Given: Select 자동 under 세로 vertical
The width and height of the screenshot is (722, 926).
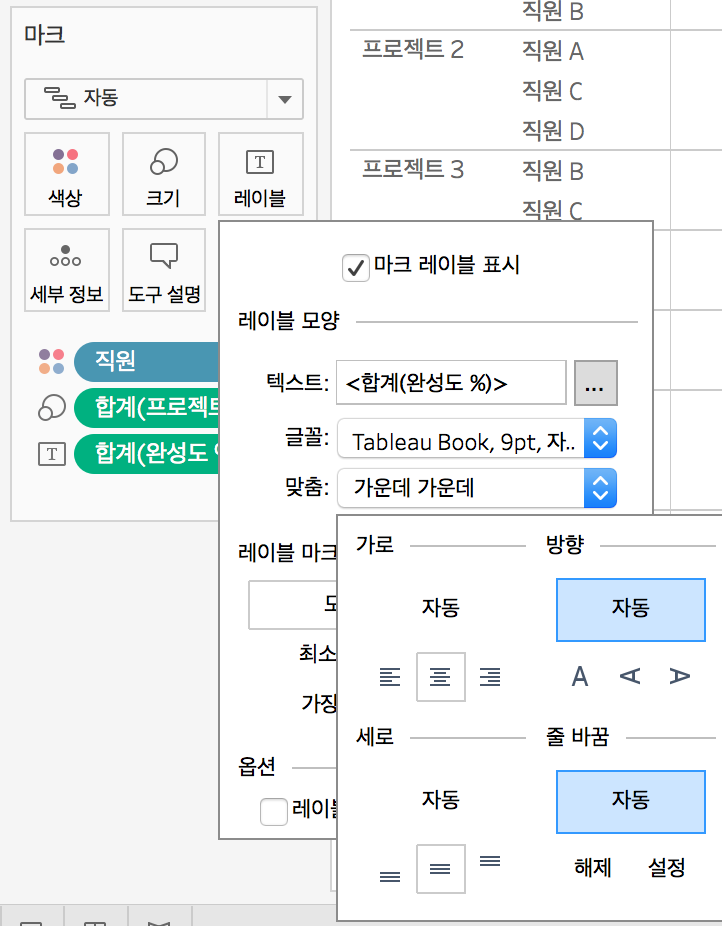Looking at the screenshot, I should coord(440,799).
